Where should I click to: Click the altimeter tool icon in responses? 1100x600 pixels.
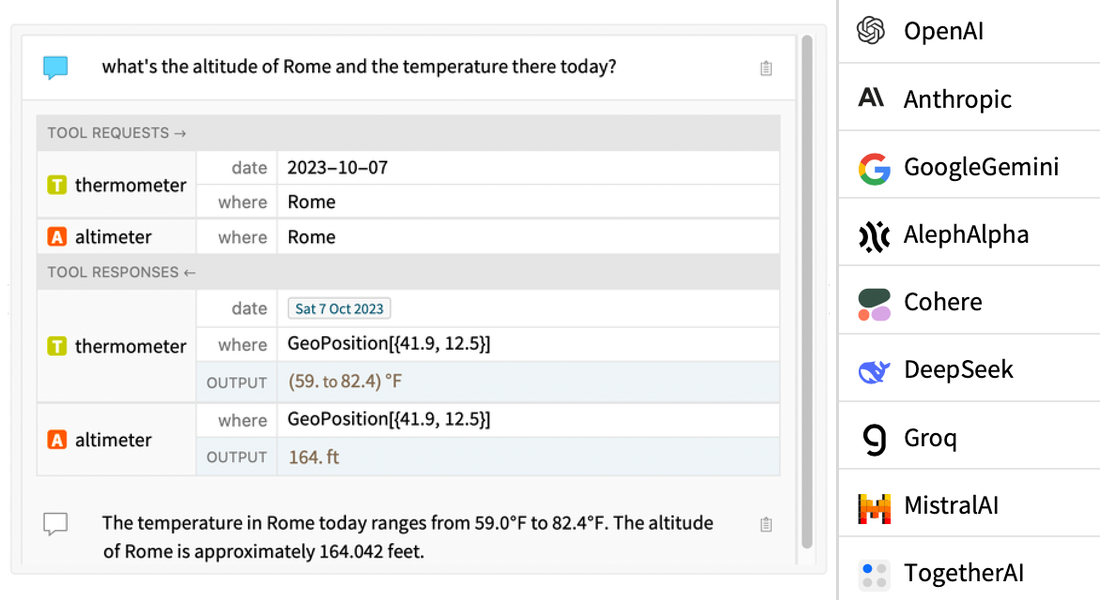point(58,439)
